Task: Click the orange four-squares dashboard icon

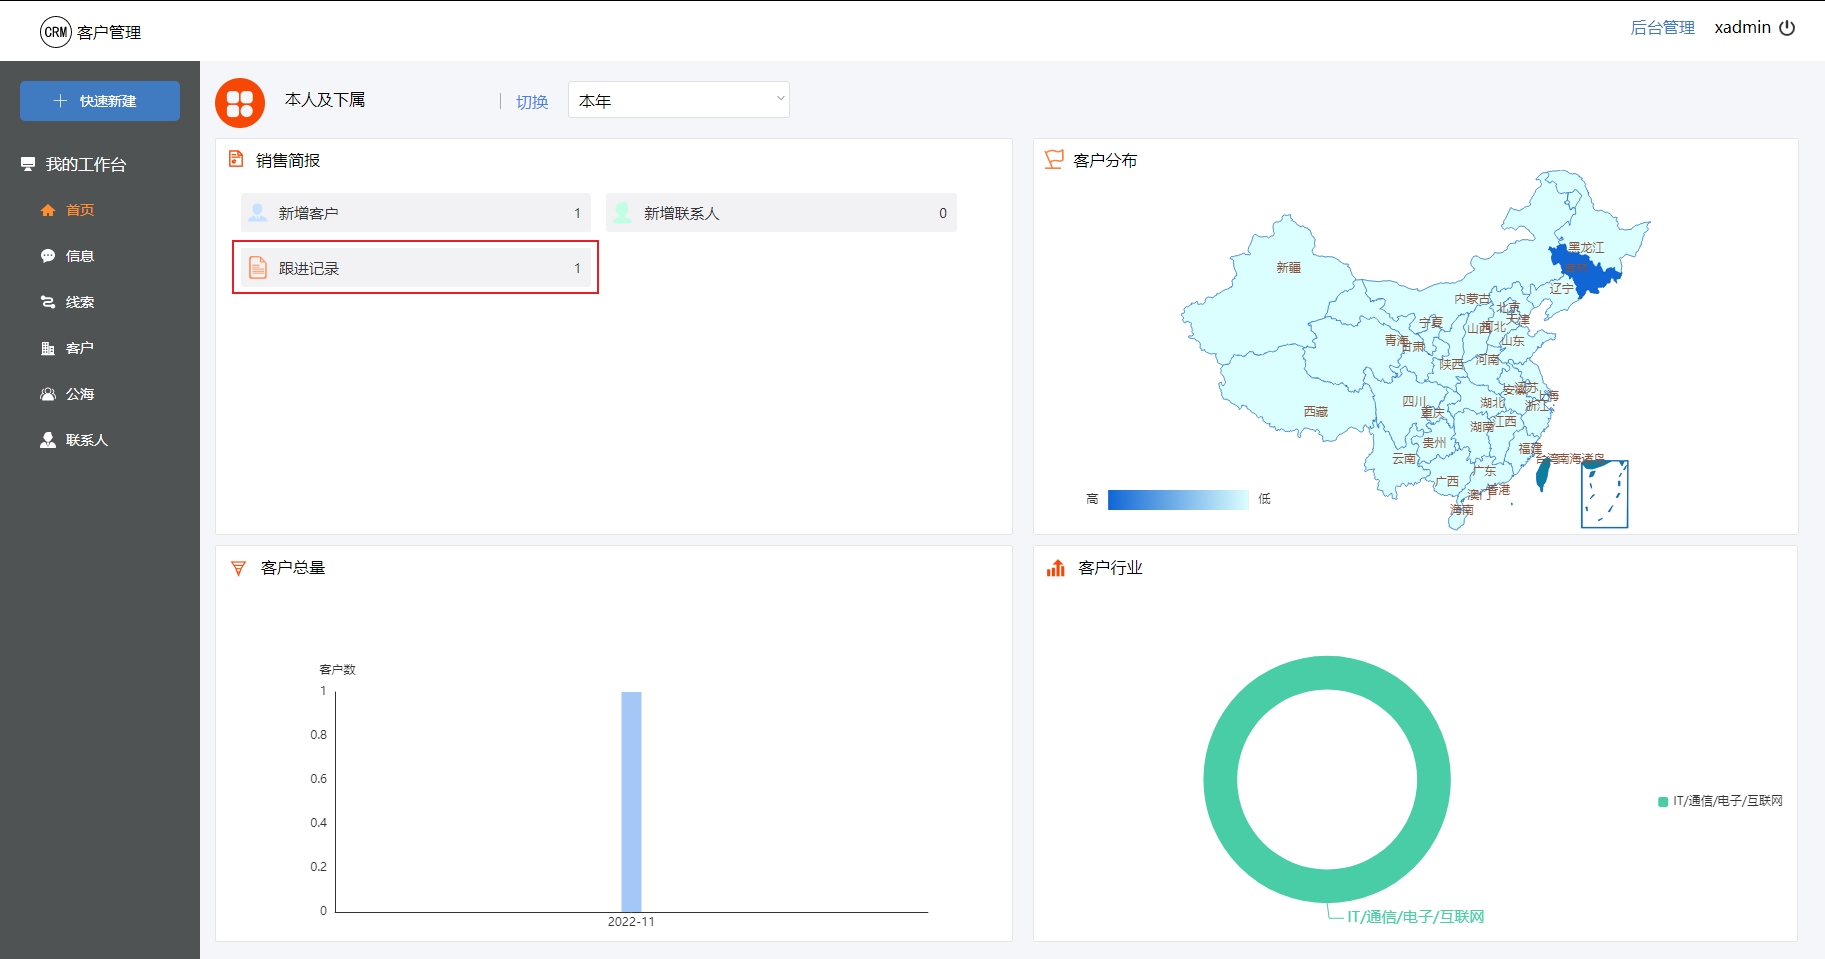Action: click(x=240, y=103)
